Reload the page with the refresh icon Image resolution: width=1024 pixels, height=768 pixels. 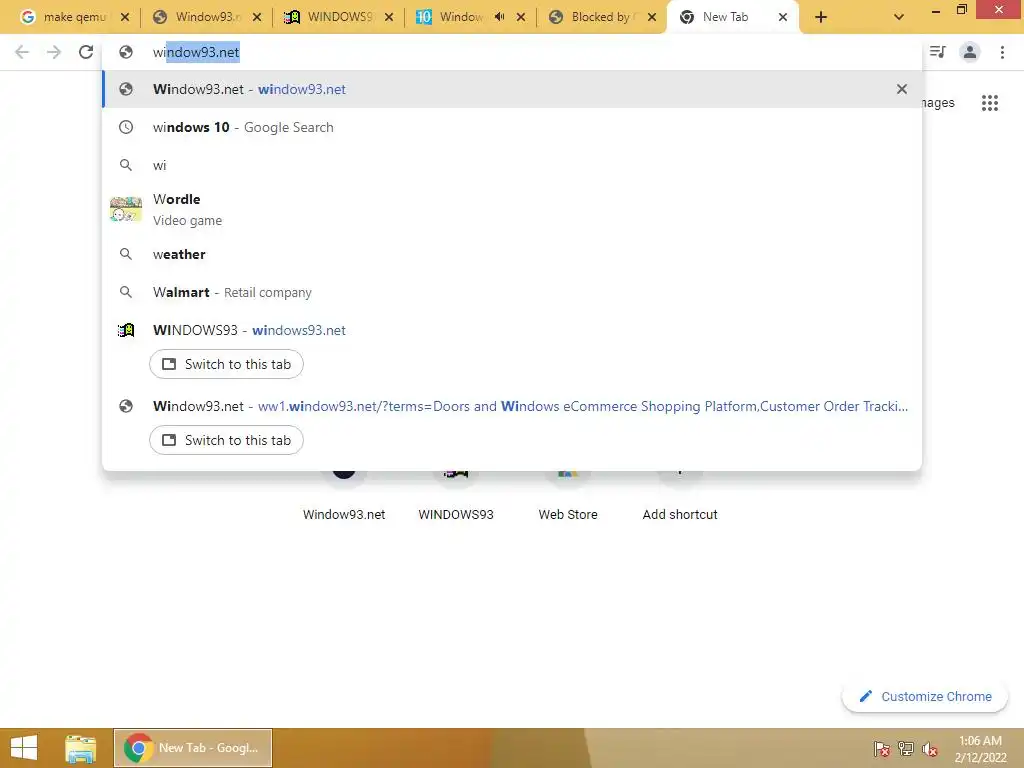[86, 52]
